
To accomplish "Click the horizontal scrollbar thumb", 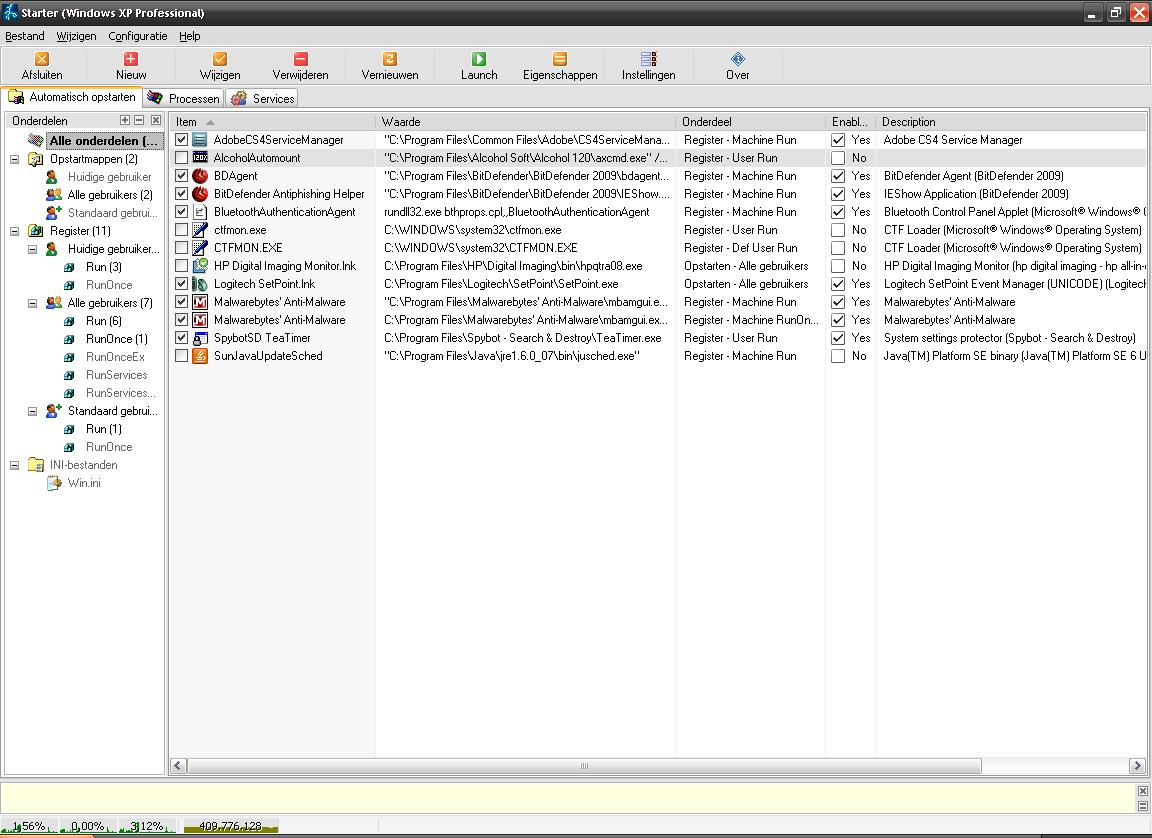I will click(584, 766).
